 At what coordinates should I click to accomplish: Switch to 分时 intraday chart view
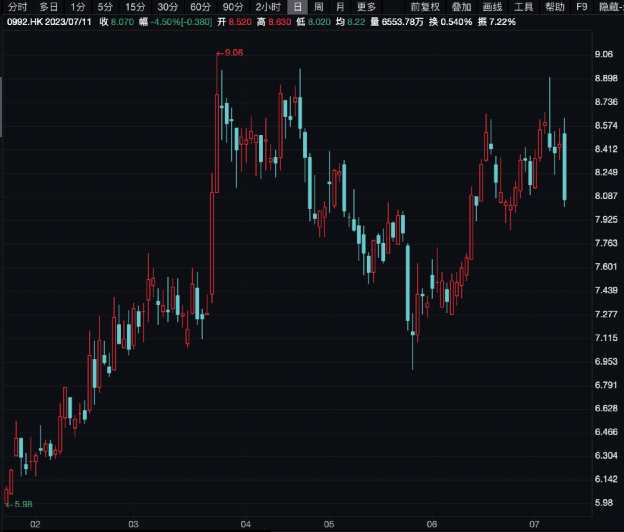[x=17, y=7]
